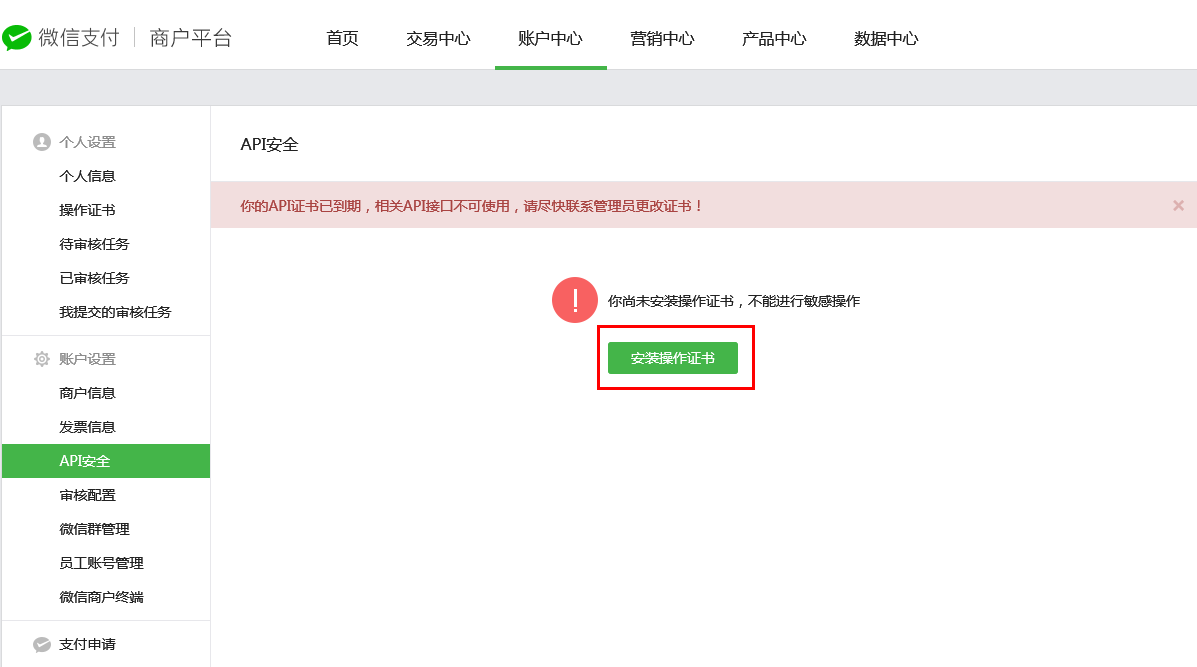View 待审核任务 in sidebar
The width and height of the screenshot is (1197, 667).
[x=94, y=244]
